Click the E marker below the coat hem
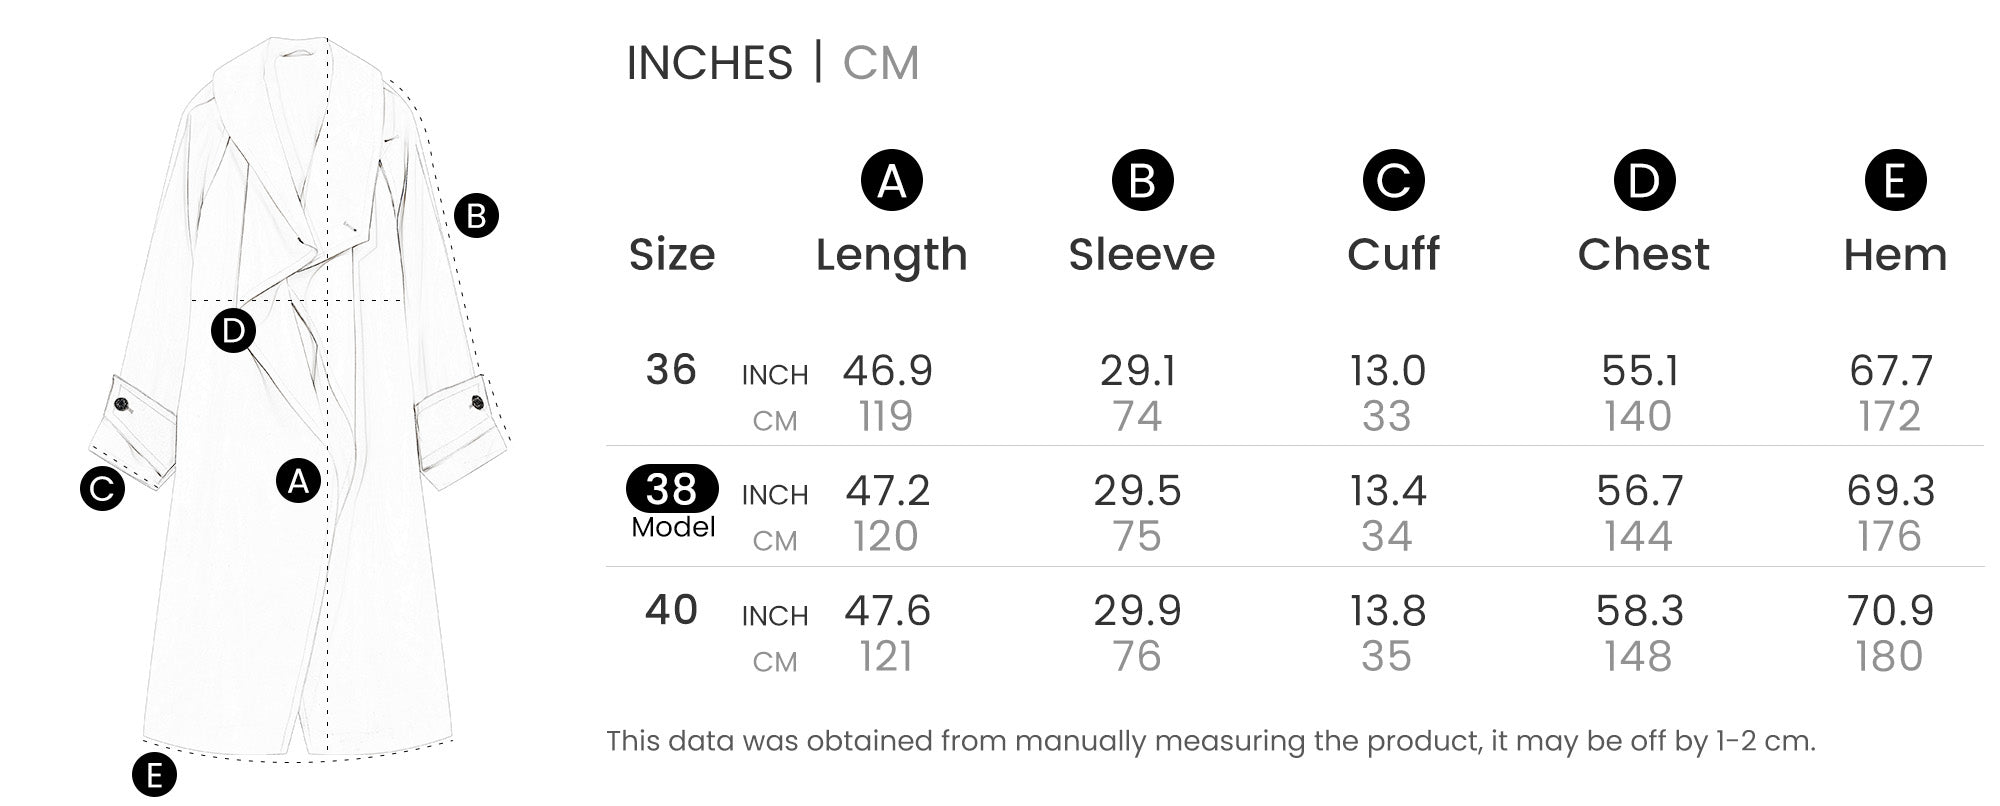This screenshot has width=2000, height=806. click(154, 775)
